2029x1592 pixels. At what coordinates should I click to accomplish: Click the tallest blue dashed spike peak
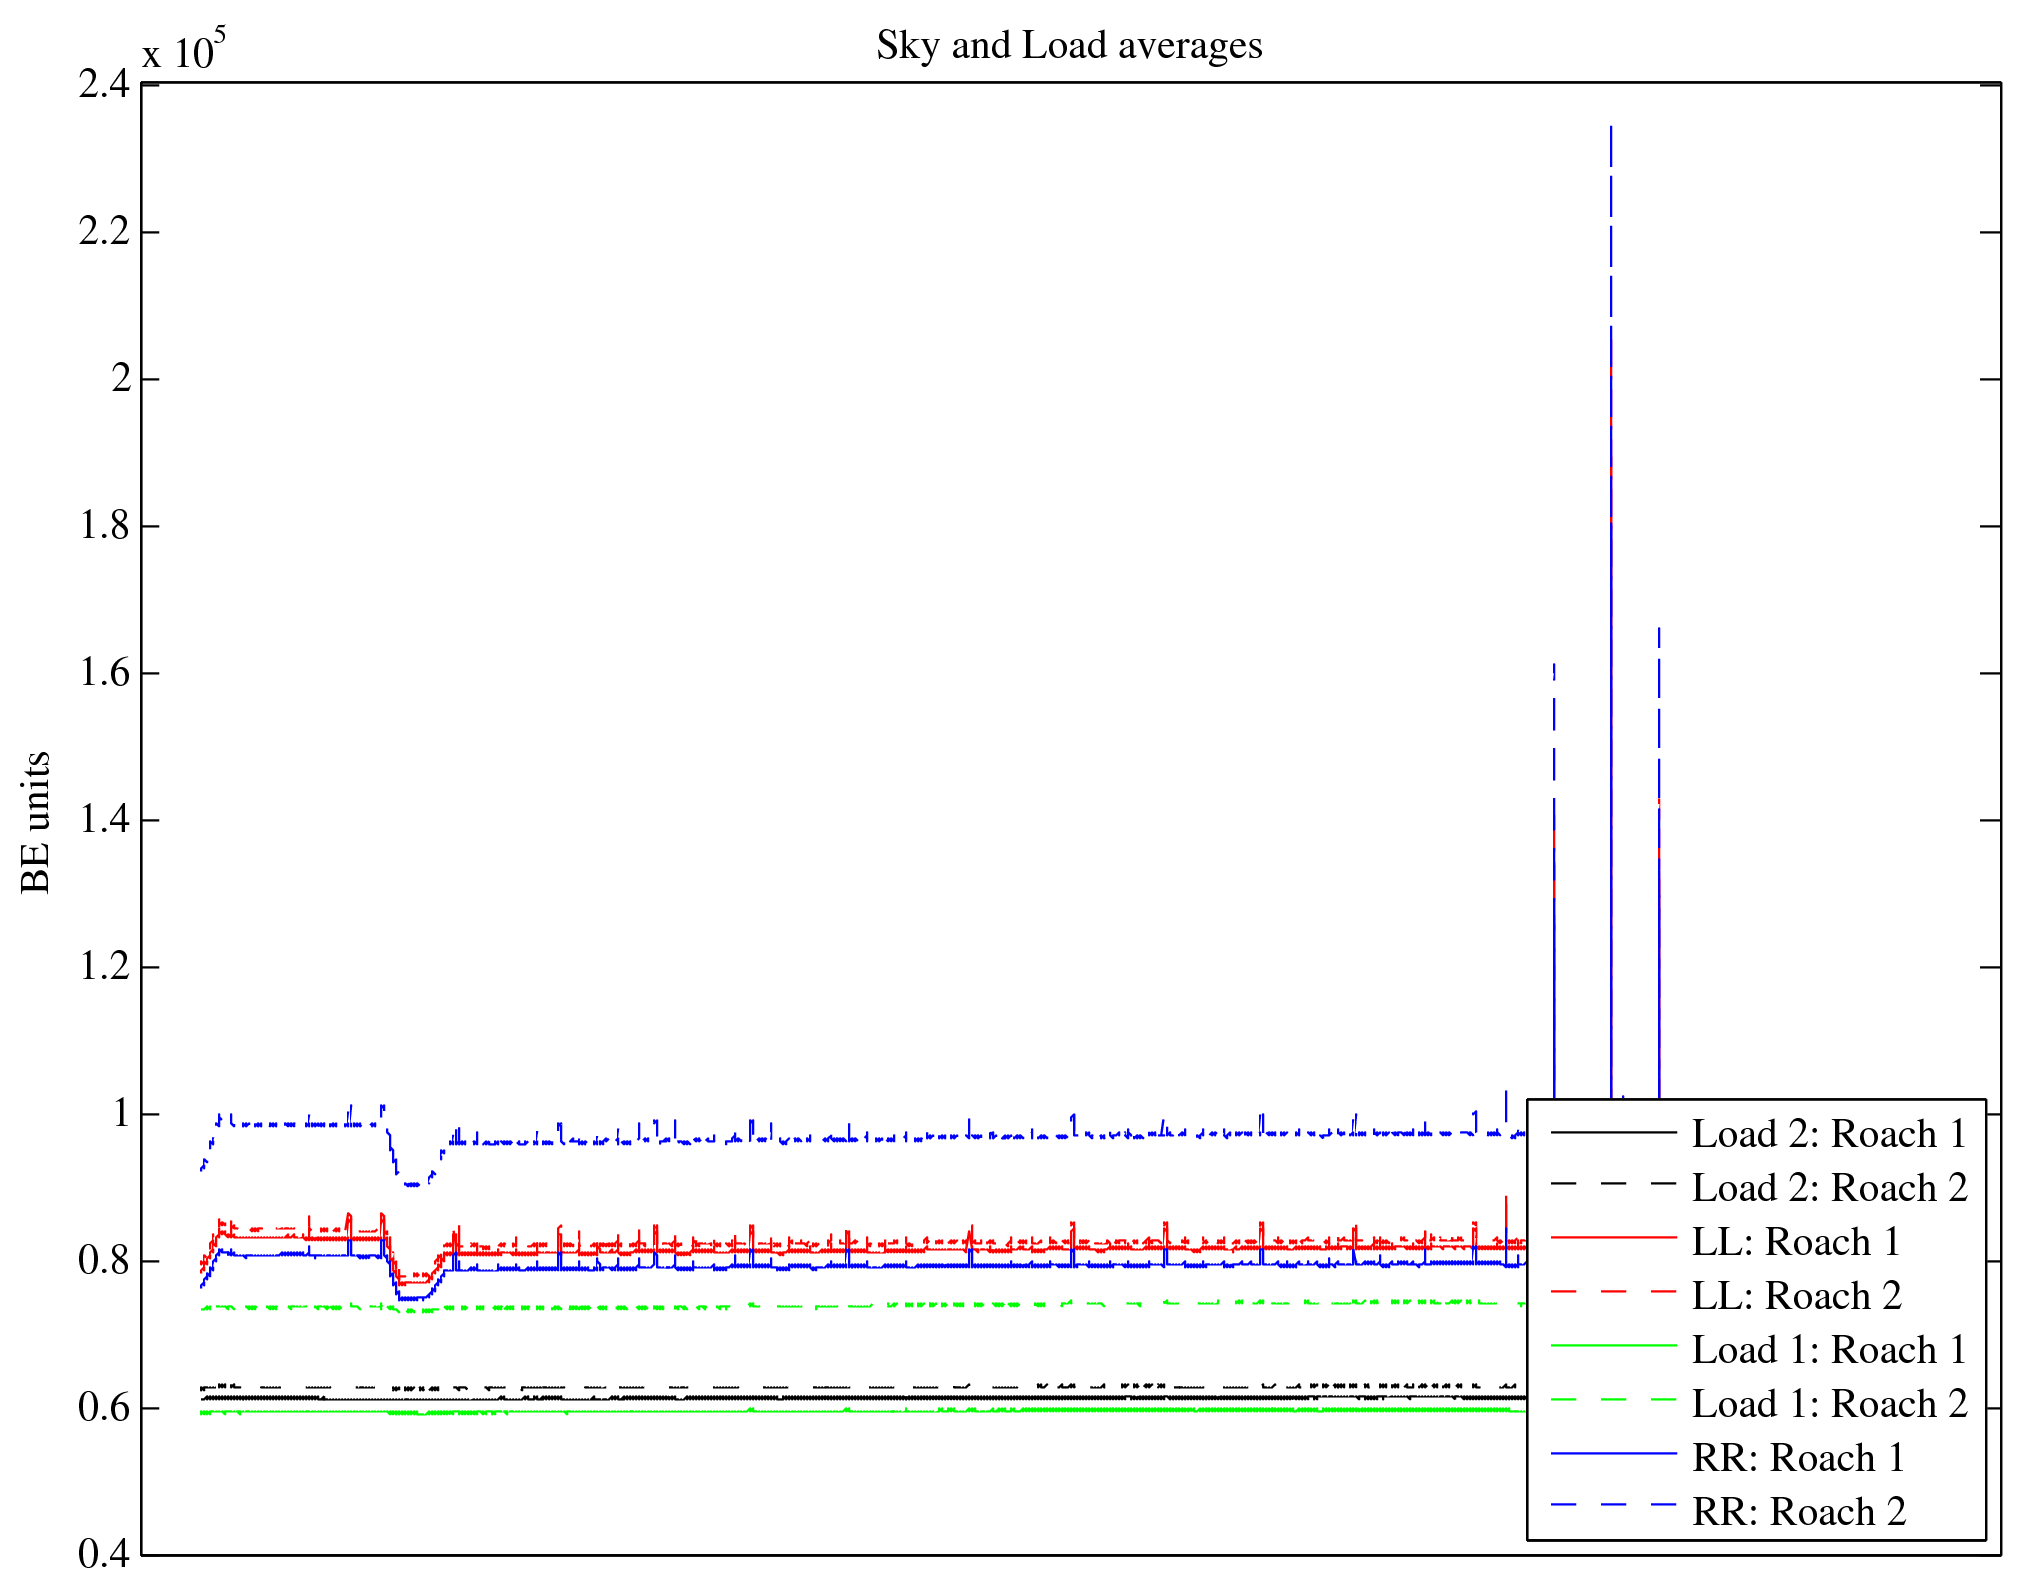(x=1610, y=128)
